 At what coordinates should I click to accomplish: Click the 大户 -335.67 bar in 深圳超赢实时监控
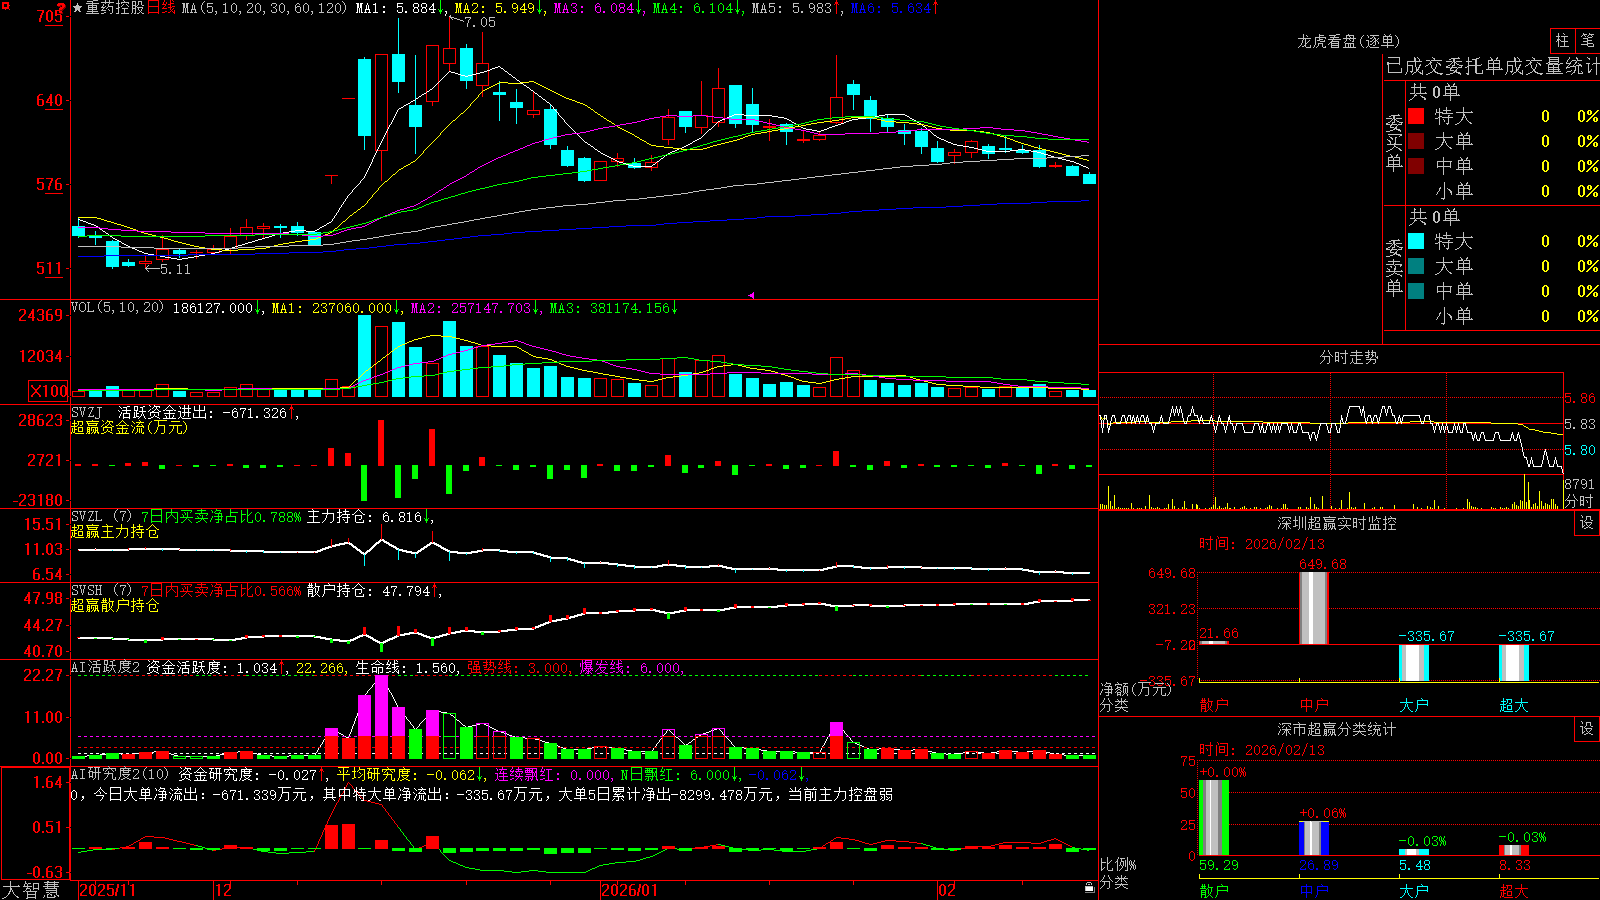[x=1413, y=663]
